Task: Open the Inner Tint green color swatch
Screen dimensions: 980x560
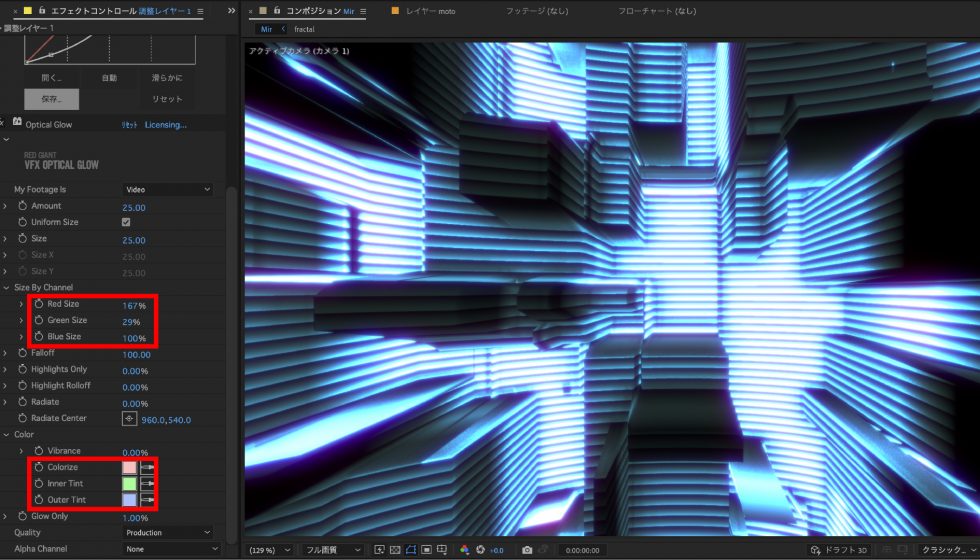Action: [x=129, y=484]
